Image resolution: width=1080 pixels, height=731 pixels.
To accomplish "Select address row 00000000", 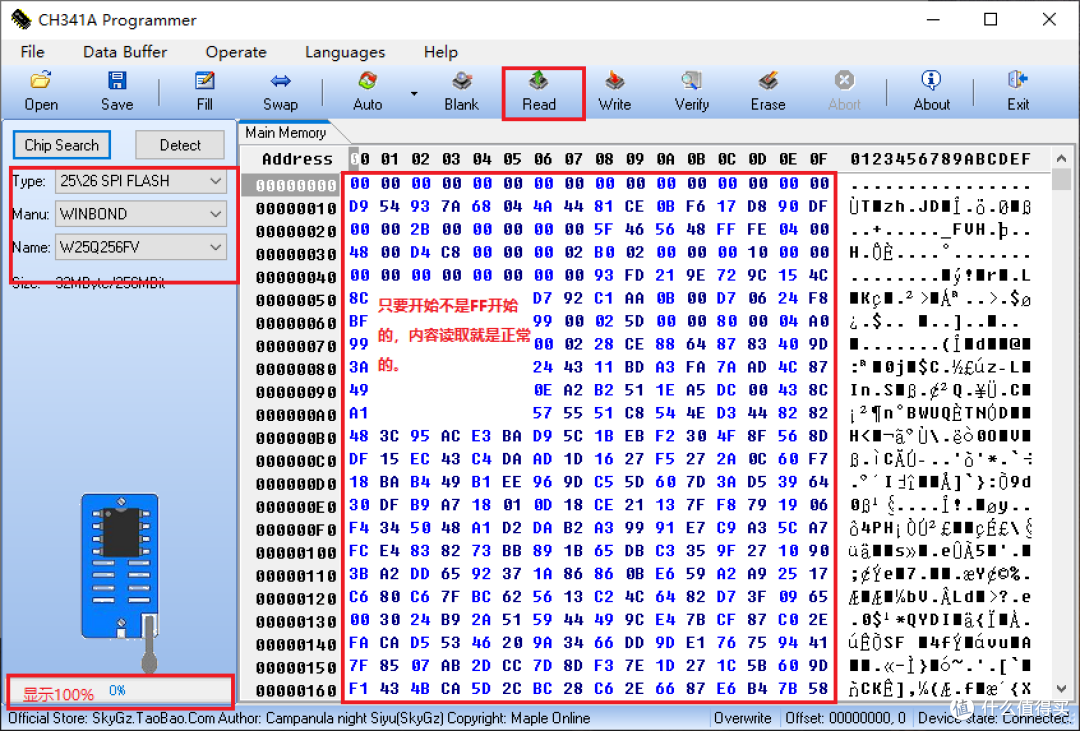I will 295,185.
